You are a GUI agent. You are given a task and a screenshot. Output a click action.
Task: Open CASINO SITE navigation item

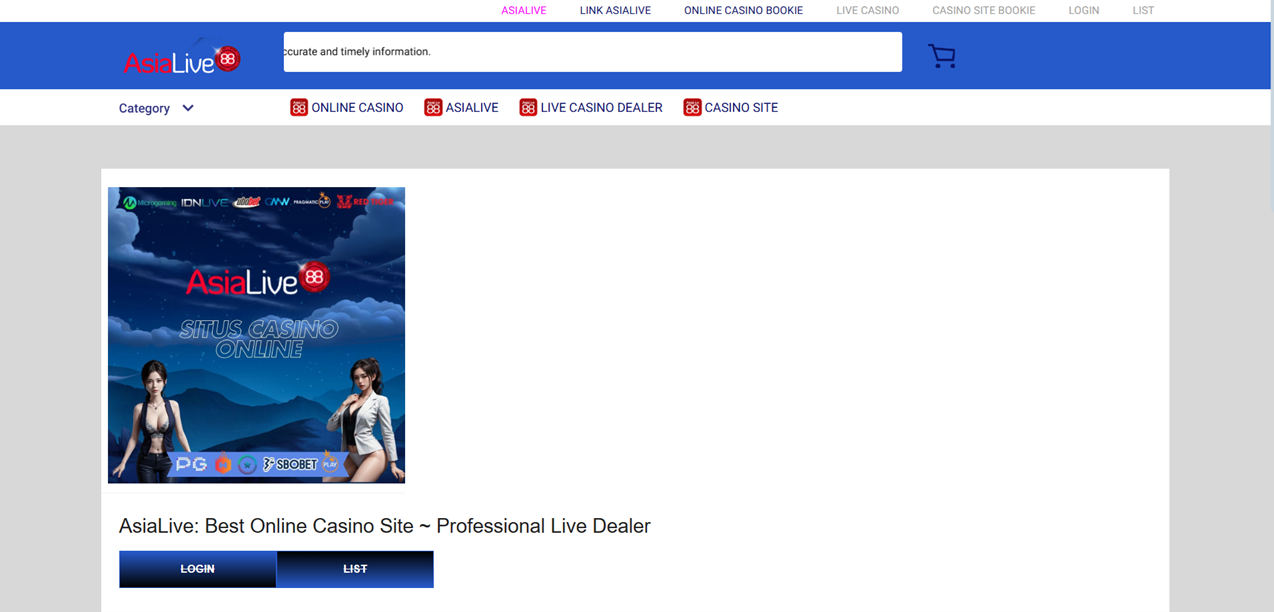click(741, 107)
